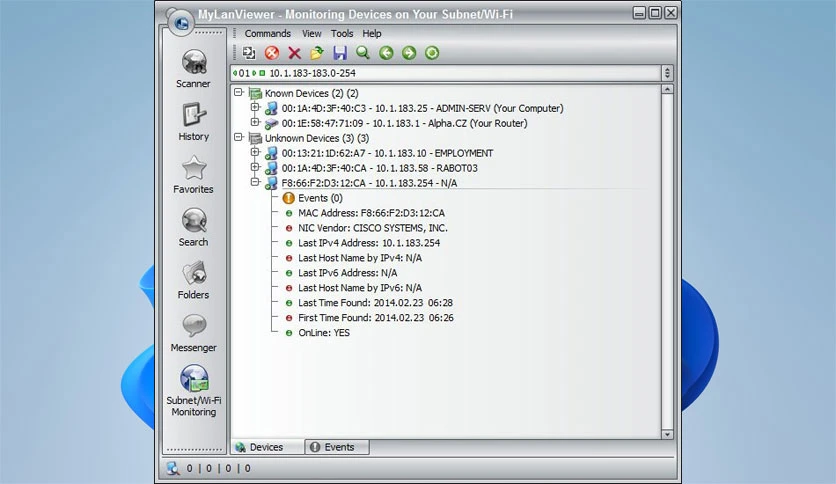Click the toolbar drag grip handle
This screenshot has height=484, width=836.
[235, 53]
